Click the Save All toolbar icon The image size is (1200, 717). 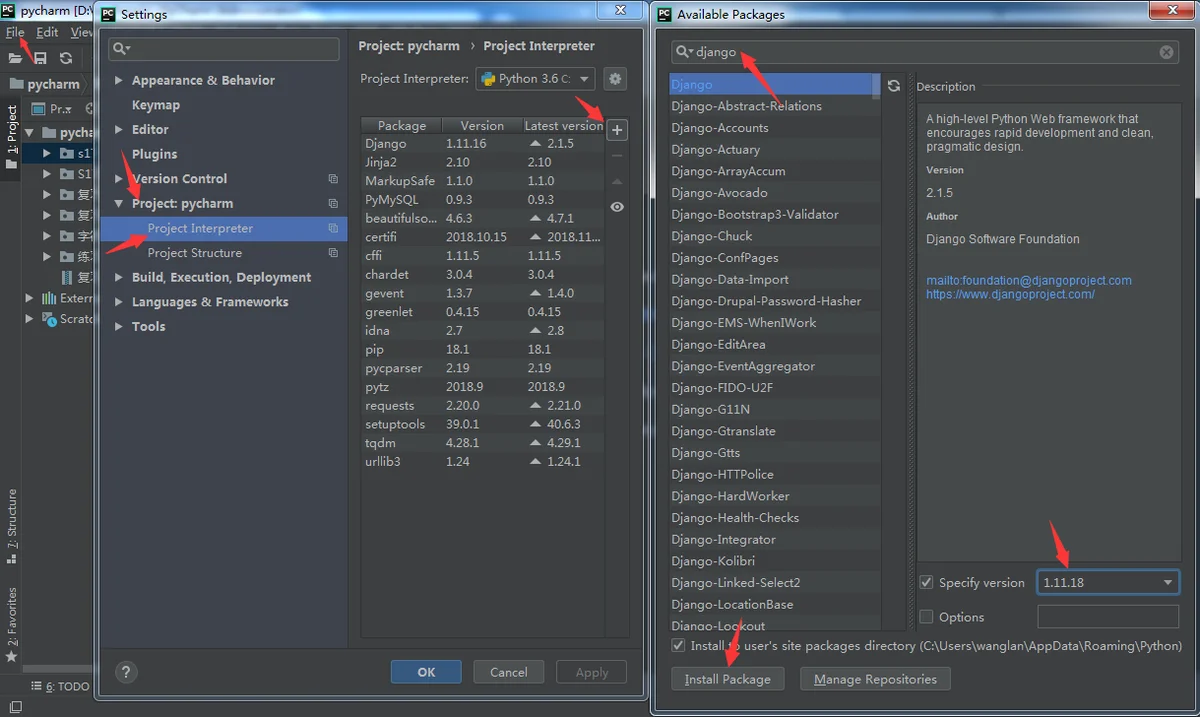(40, 59)
